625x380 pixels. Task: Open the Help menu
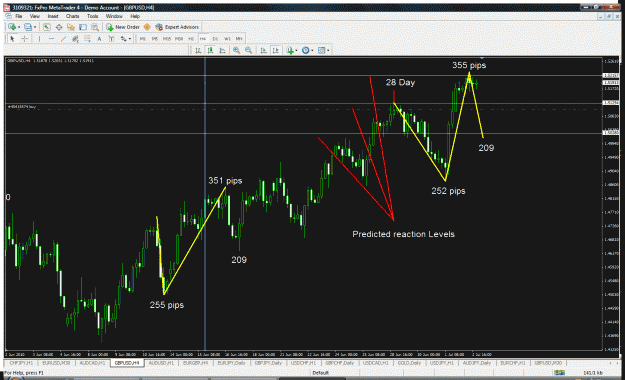[x=135, y=16]
